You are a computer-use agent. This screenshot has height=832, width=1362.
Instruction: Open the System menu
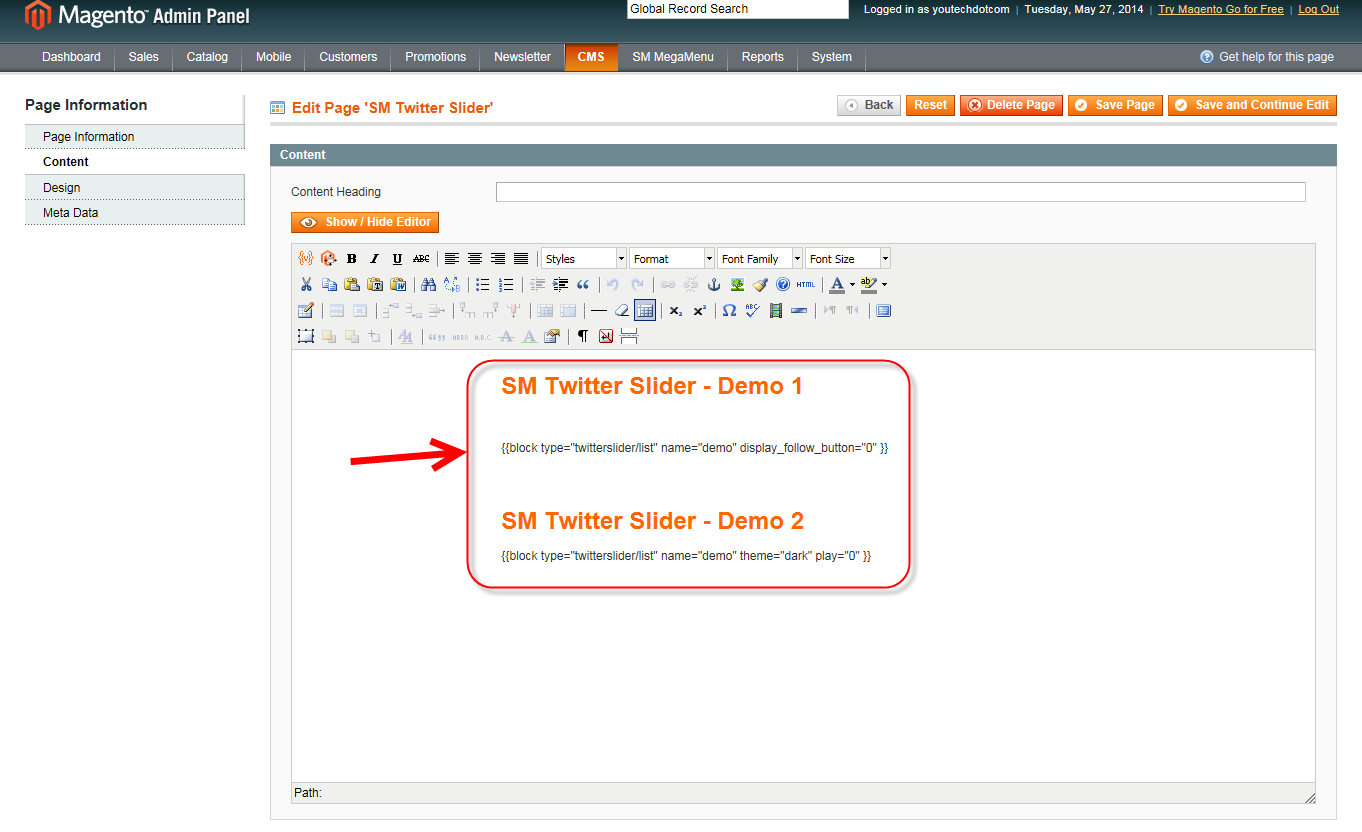(x=832, y=57)
